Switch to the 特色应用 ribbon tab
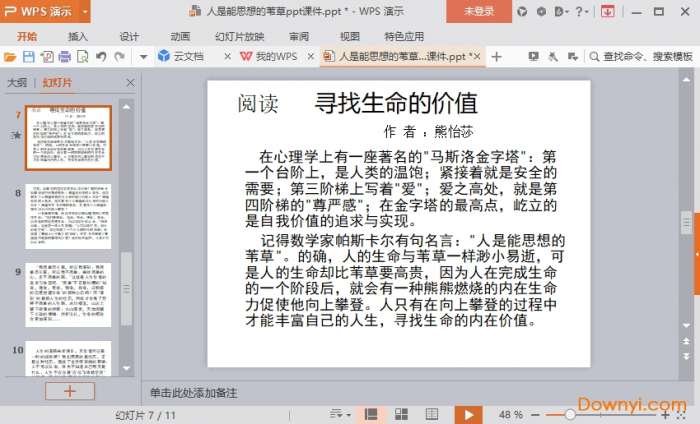This screenshot has width=700, height=424. coord(404,37)
